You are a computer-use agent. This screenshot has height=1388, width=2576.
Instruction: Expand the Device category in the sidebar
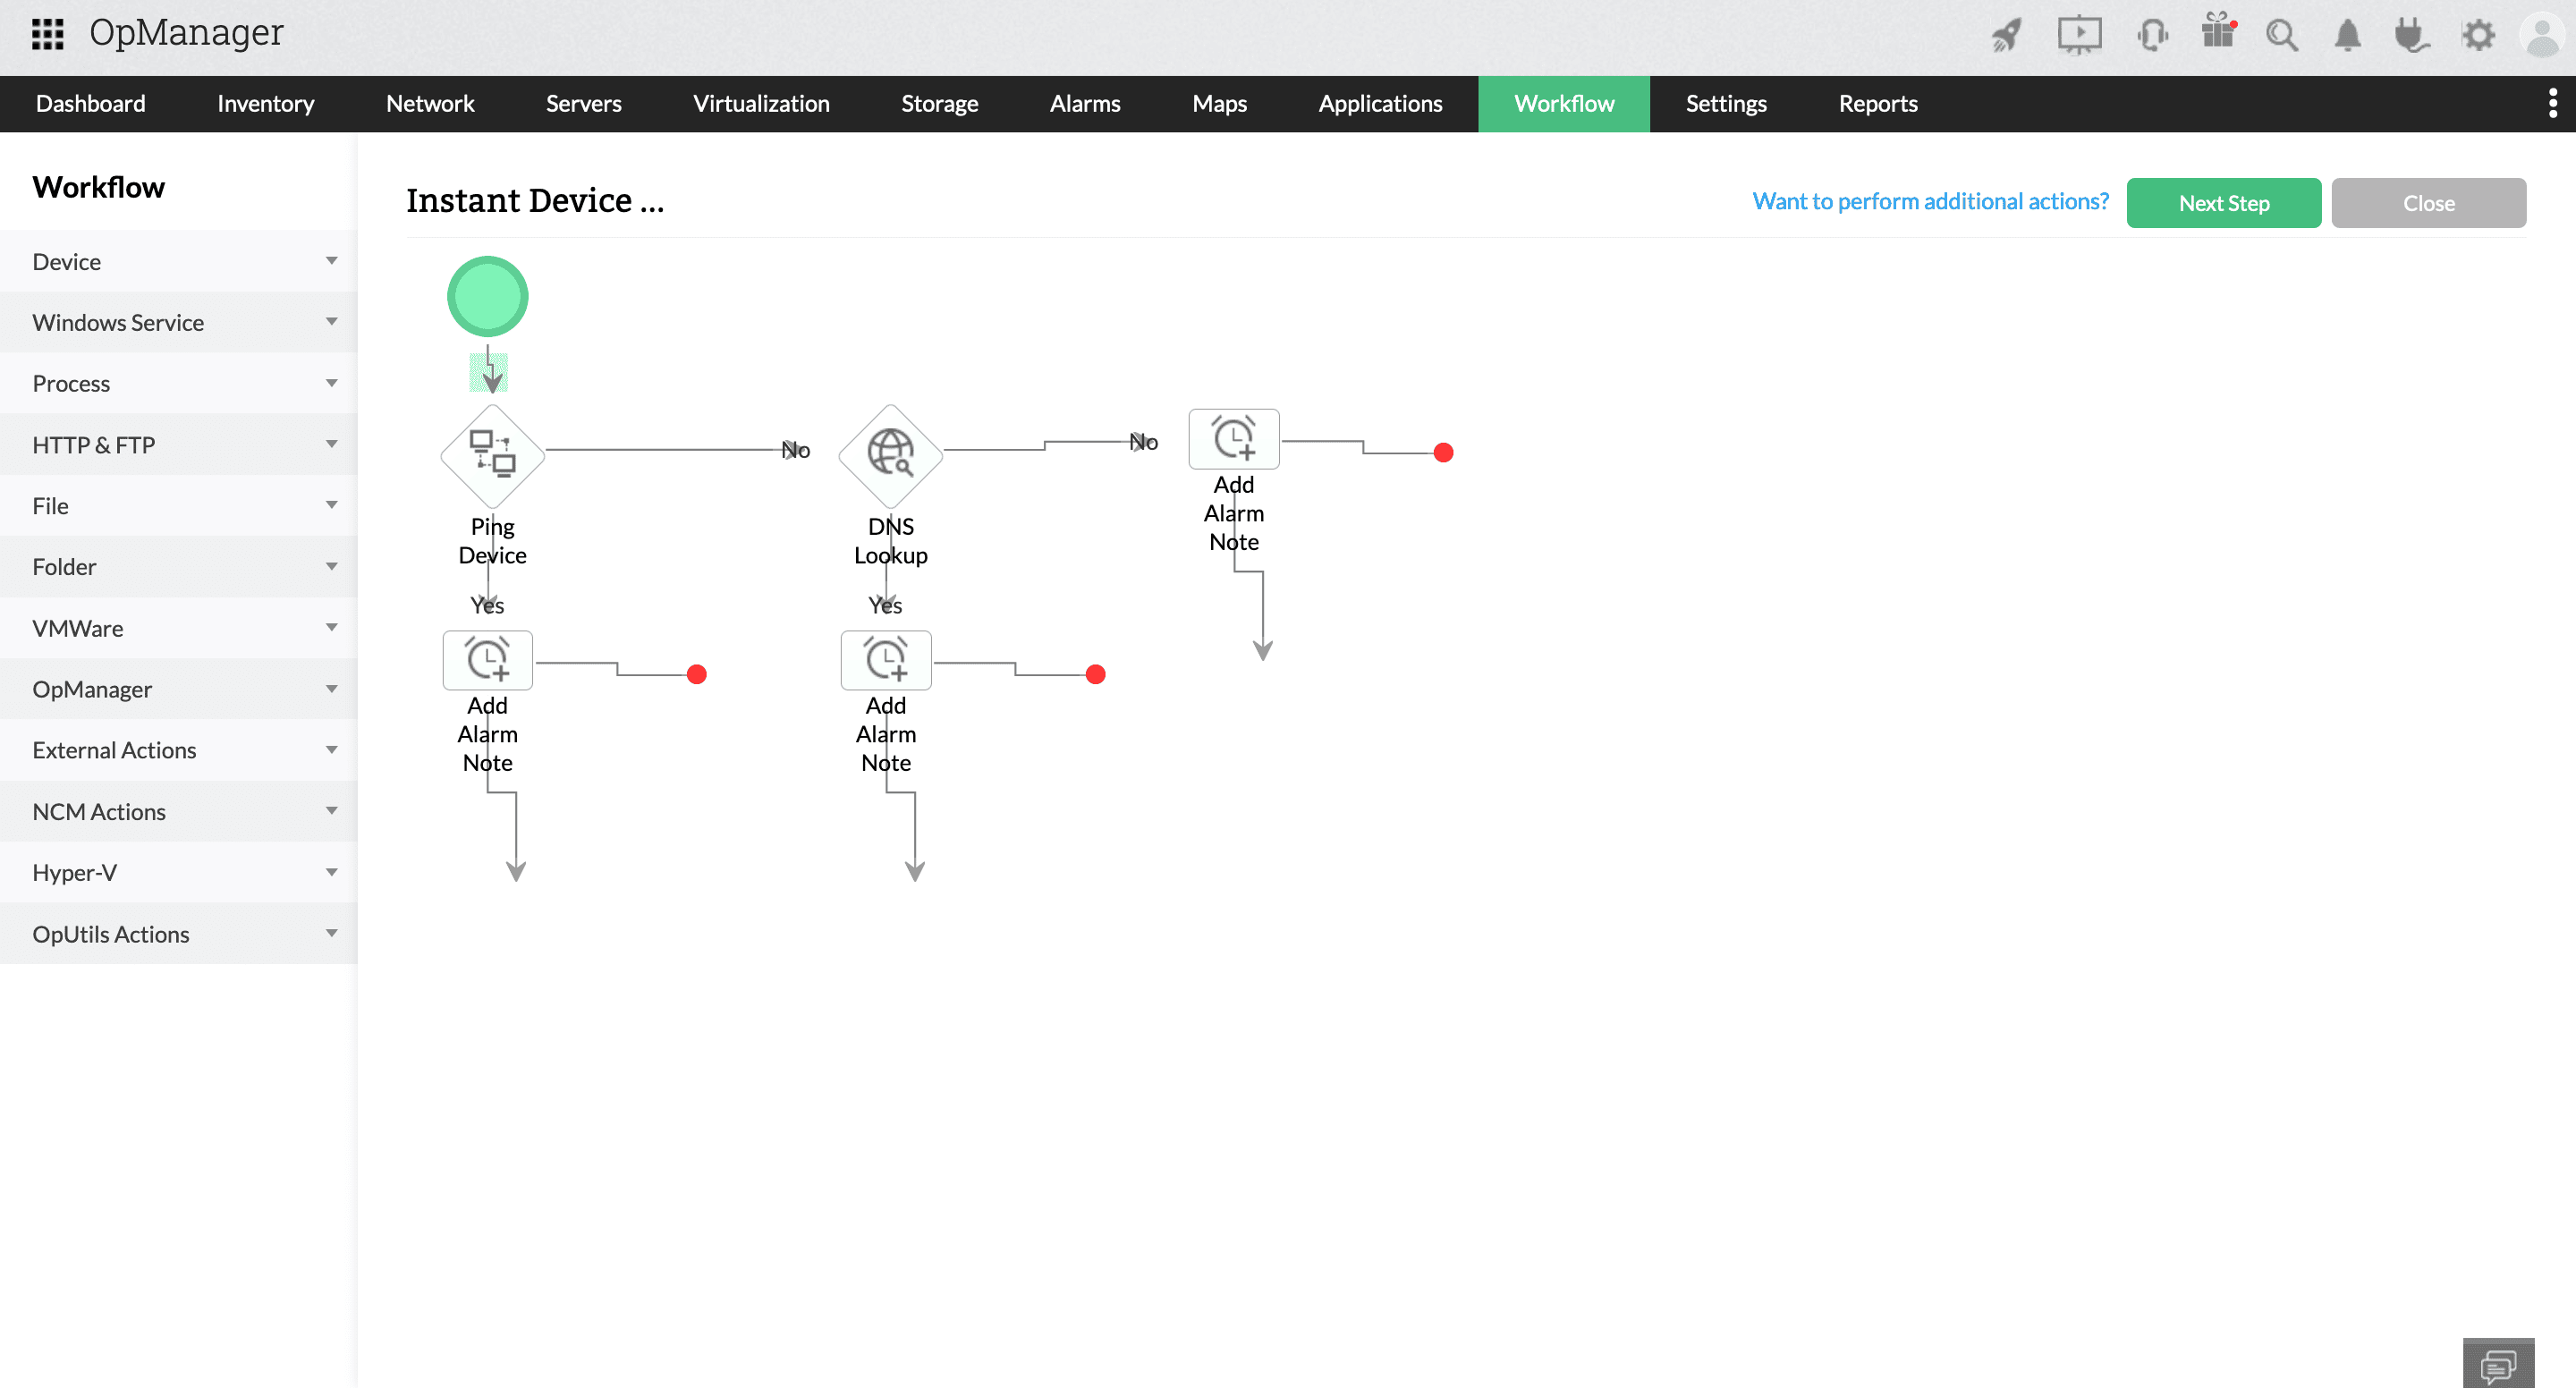point(178,260)
